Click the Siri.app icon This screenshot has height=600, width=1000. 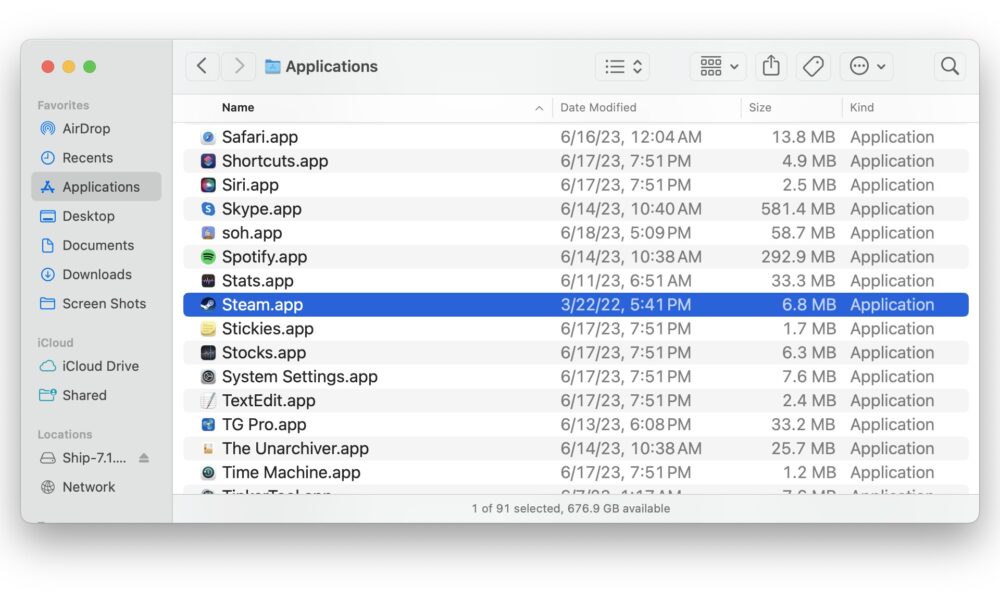coord(208,185)
